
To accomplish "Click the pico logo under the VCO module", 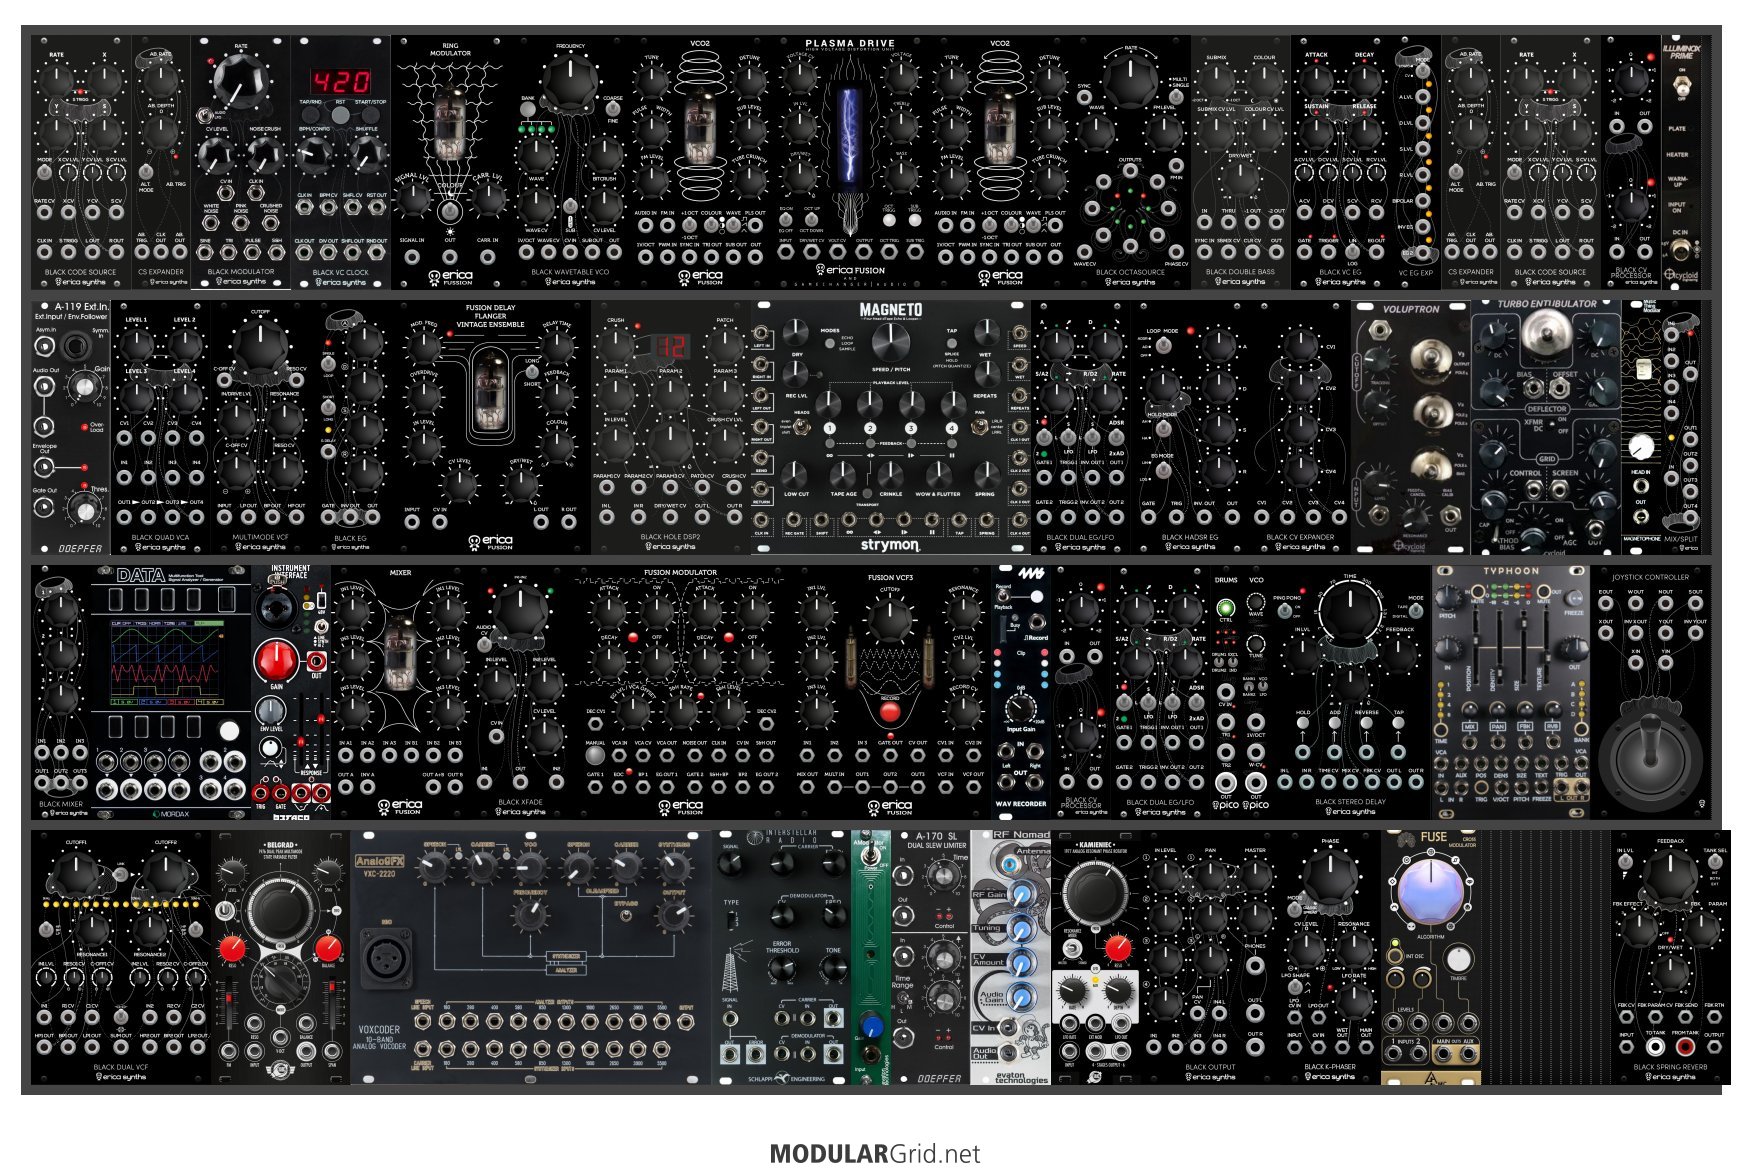I will click(1255, 804).
